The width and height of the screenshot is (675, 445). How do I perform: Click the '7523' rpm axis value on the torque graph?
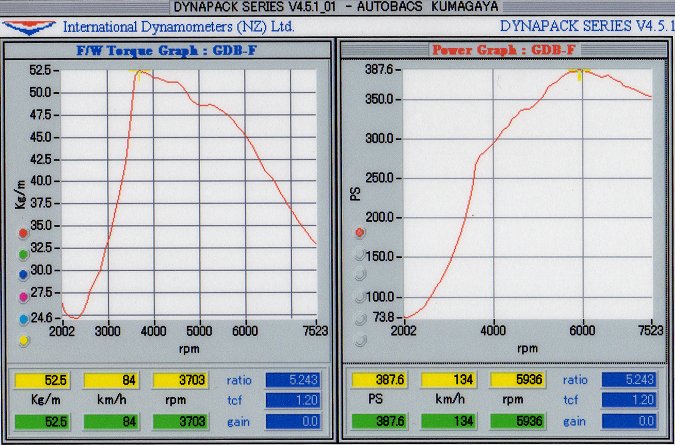[x=315, y=331]
